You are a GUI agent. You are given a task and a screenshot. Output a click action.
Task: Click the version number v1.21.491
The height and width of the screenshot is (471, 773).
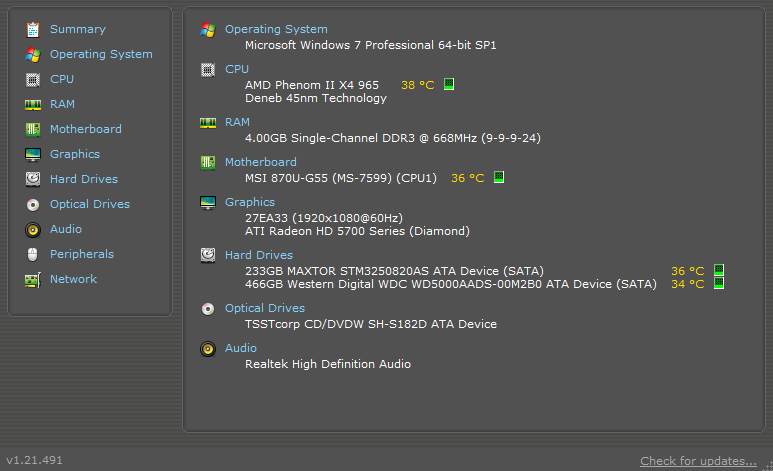click(35, 460)
